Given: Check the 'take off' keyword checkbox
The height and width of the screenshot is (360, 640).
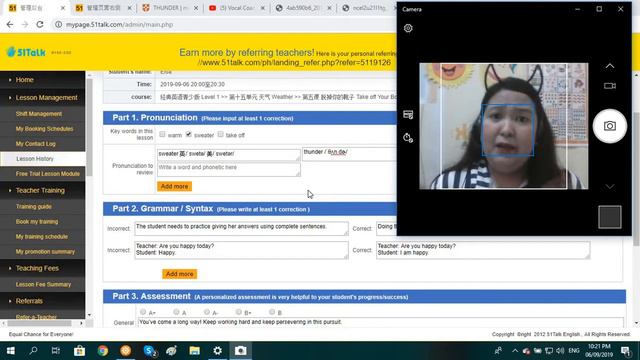Looking at the screenshot, I should coord(220,134).
